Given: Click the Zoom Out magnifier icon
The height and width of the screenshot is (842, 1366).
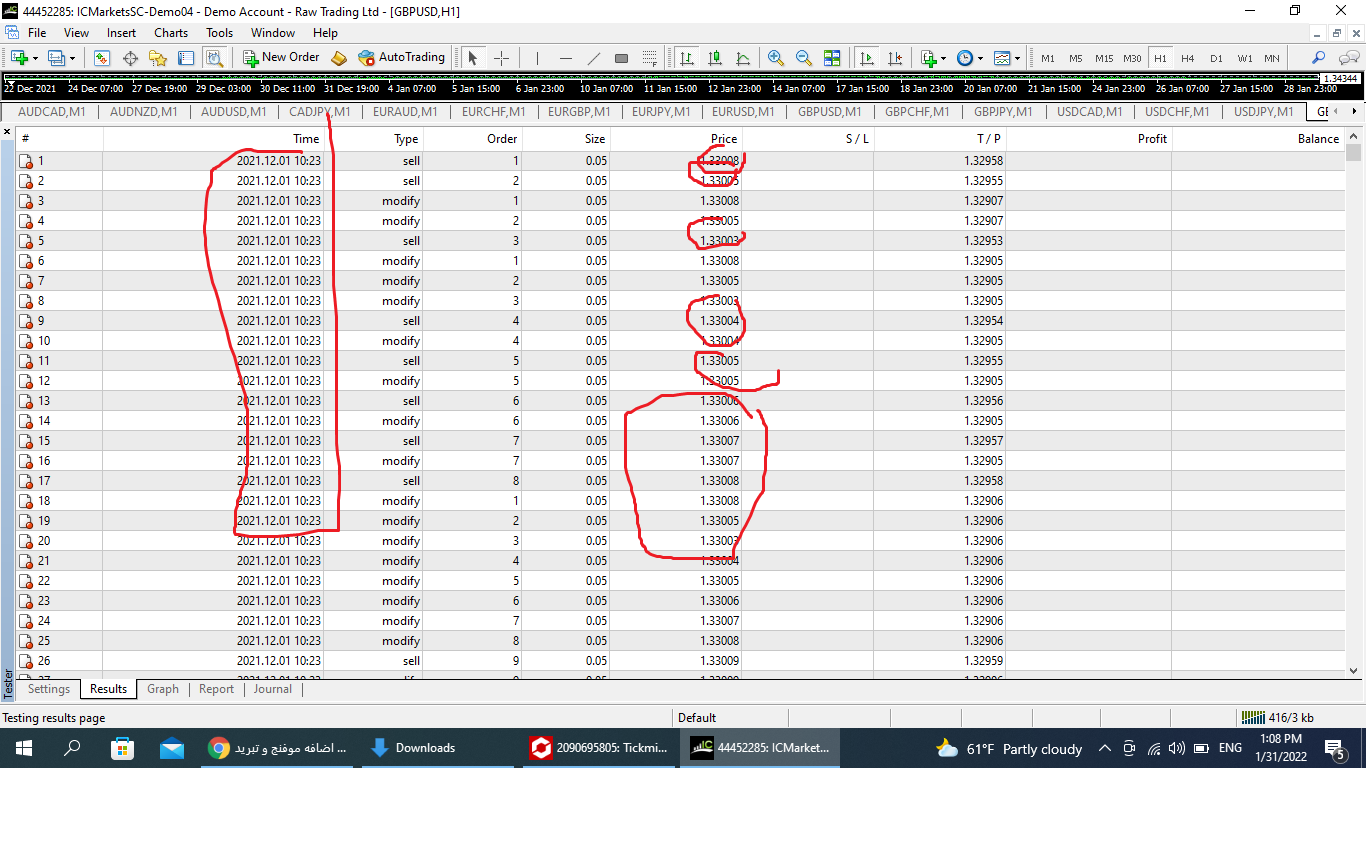Looking at the screenshot, I should [803, 58].
